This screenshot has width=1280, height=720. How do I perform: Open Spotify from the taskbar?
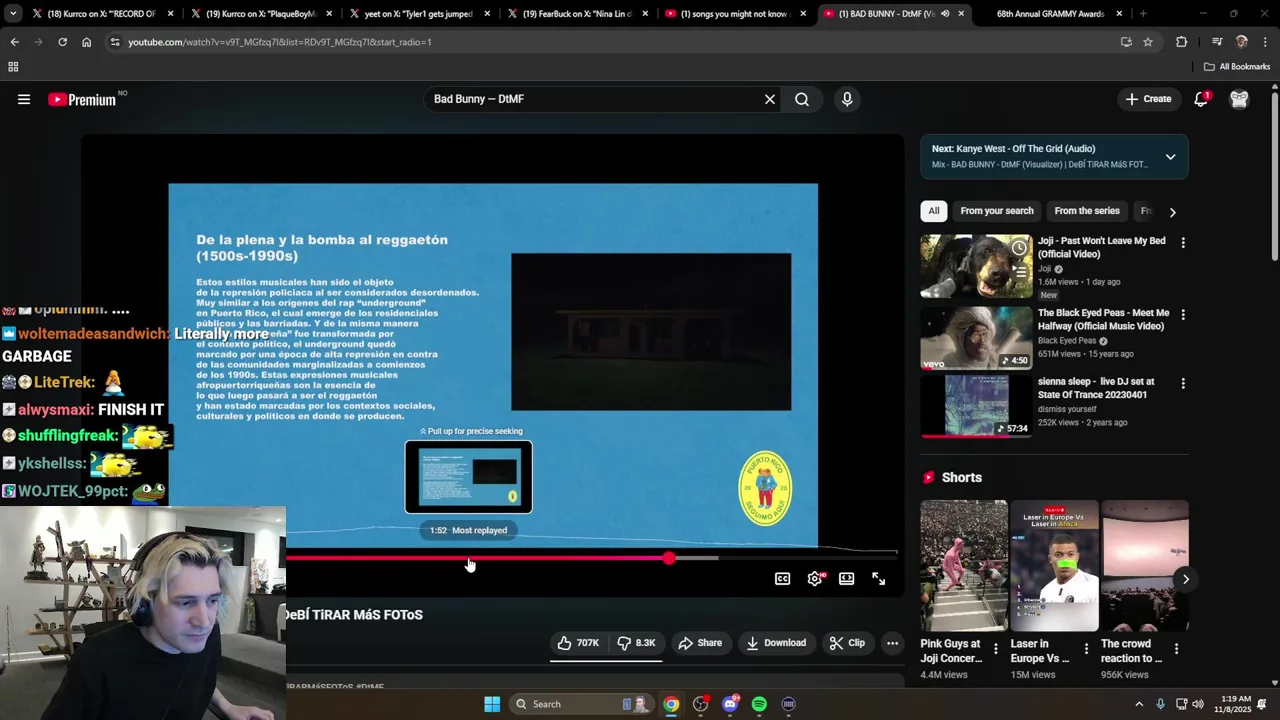(x=759, y=704)
